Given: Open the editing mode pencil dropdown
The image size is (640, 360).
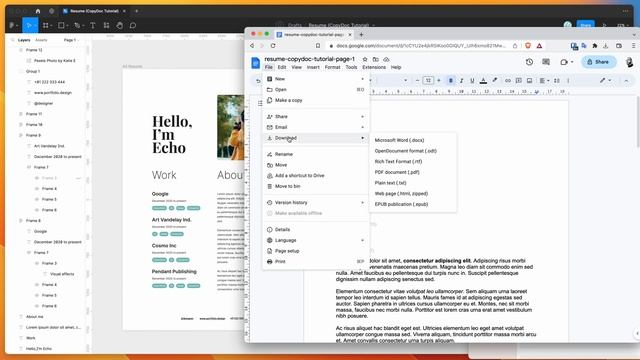Looking at the screenshot, I should coord(605,80).
